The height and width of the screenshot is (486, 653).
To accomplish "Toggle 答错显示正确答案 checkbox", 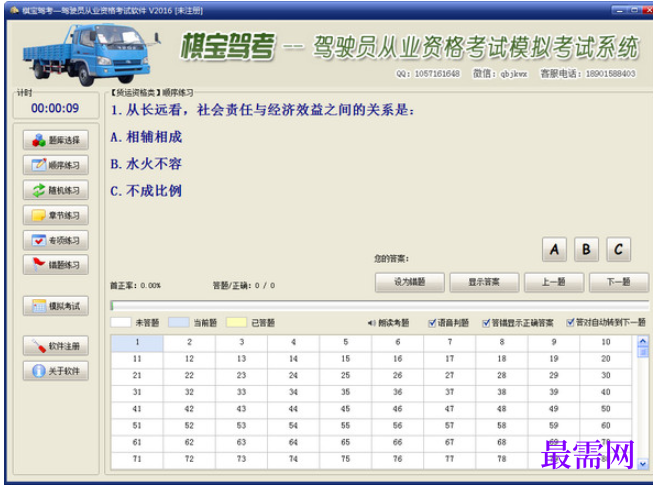I will click(486, 323).
